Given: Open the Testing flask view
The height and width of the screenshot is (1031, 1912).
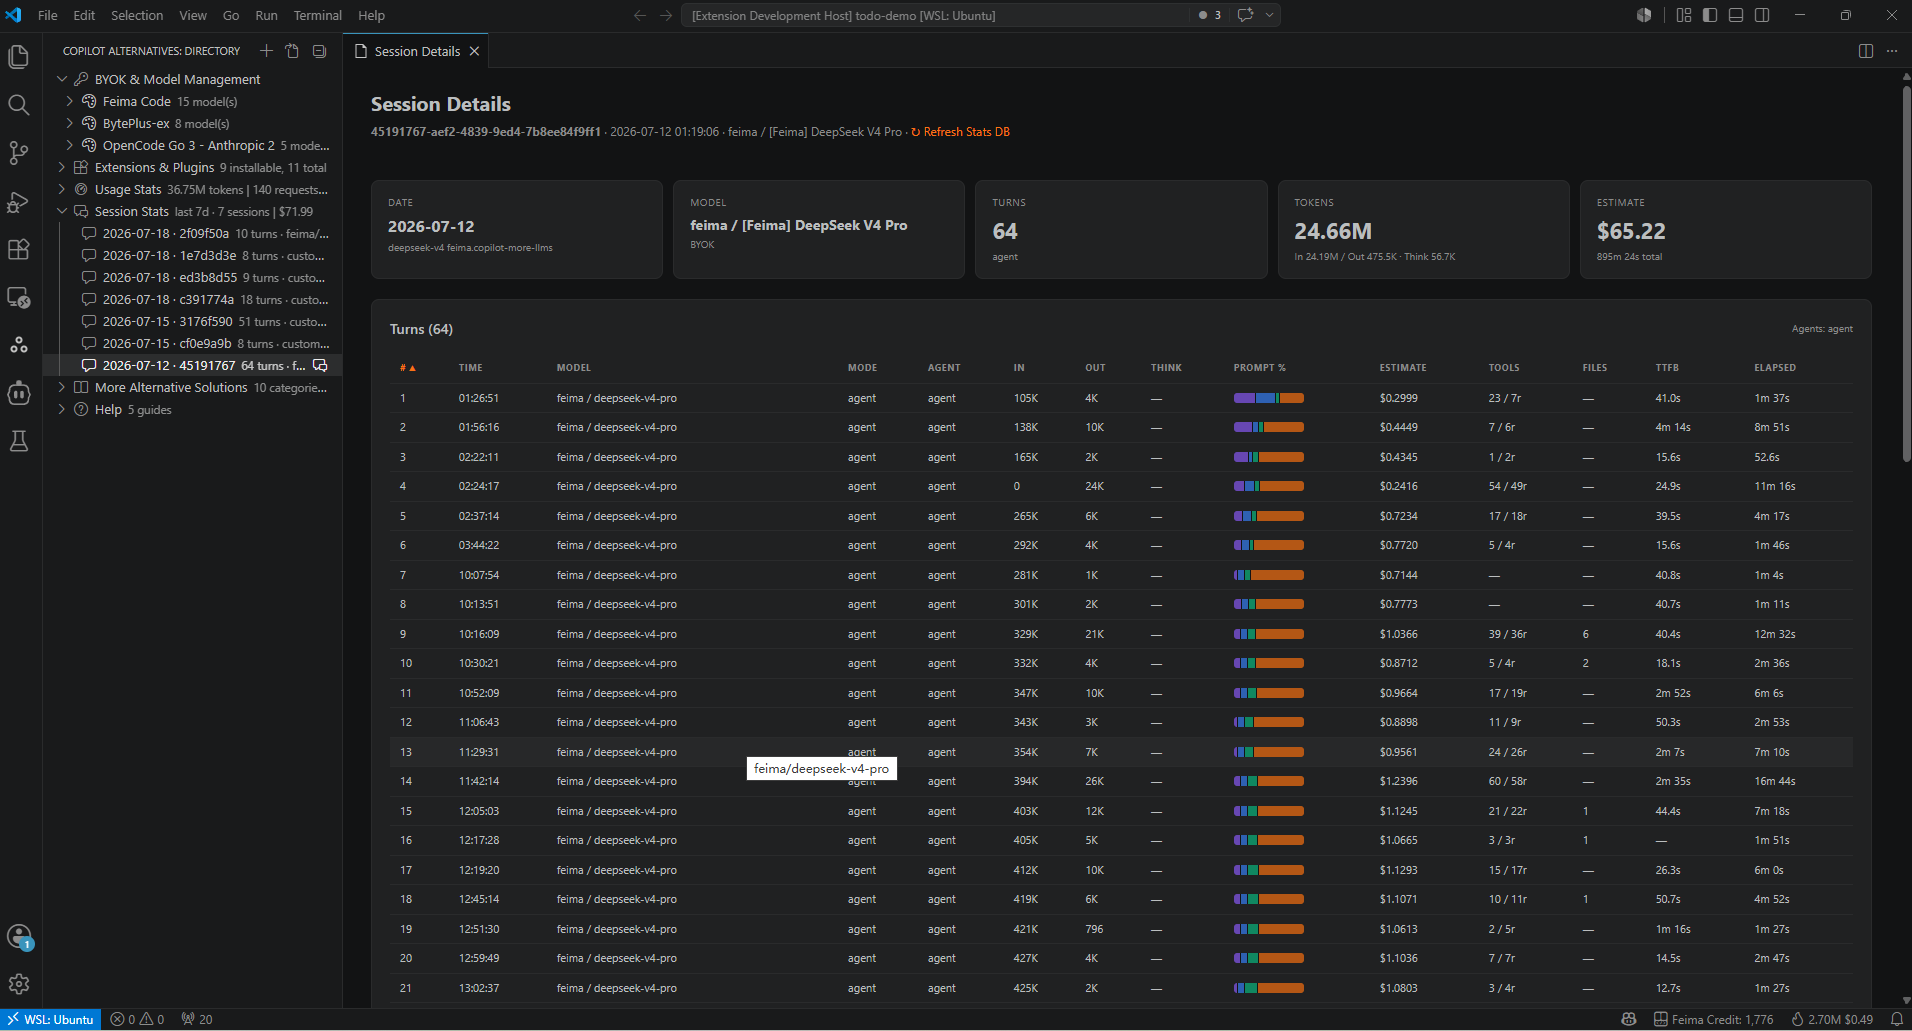Looking at the screenshot, I should (x=19, y=441).
